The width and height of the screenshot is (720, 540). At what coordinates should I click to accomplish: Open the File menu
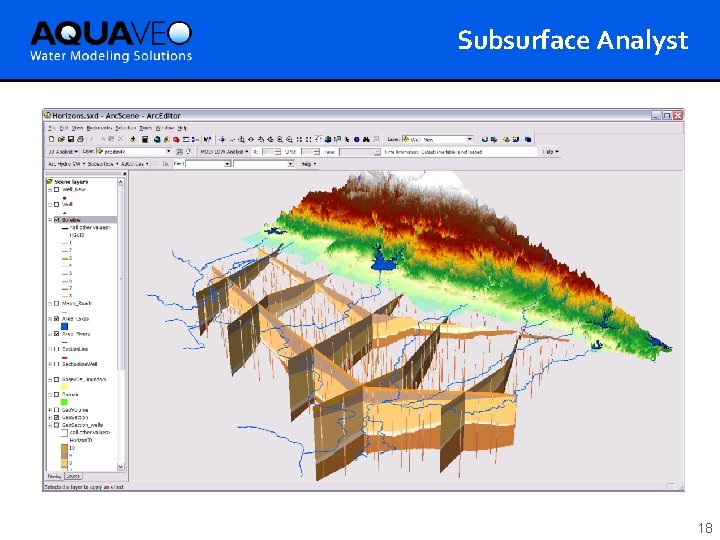pos(52,128)
